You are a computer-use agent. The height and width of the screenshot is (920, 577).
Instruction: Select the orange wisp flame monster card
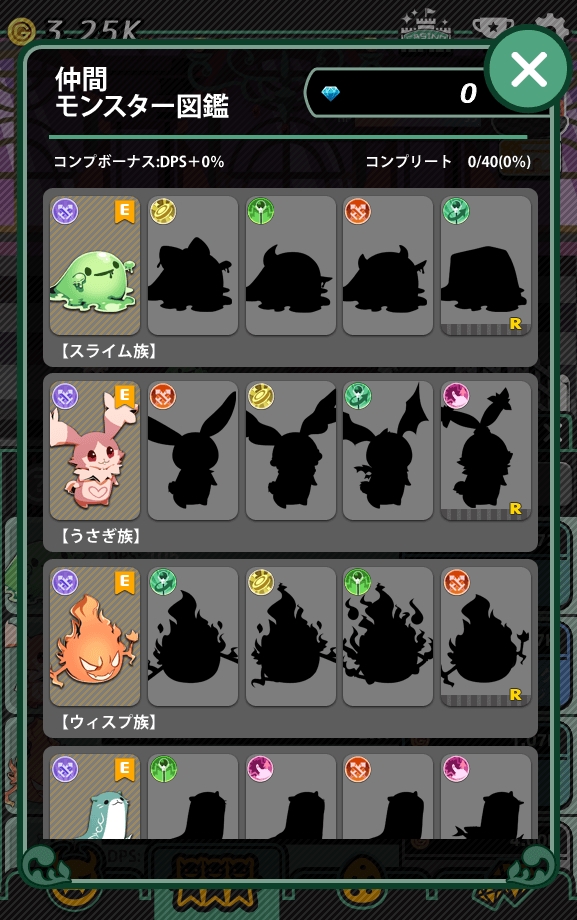pyautogui.click(x=95, y=637)
